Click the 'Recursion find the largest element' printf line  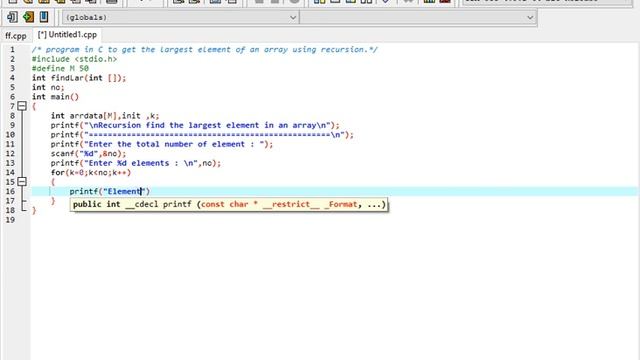tap(195, 125)
